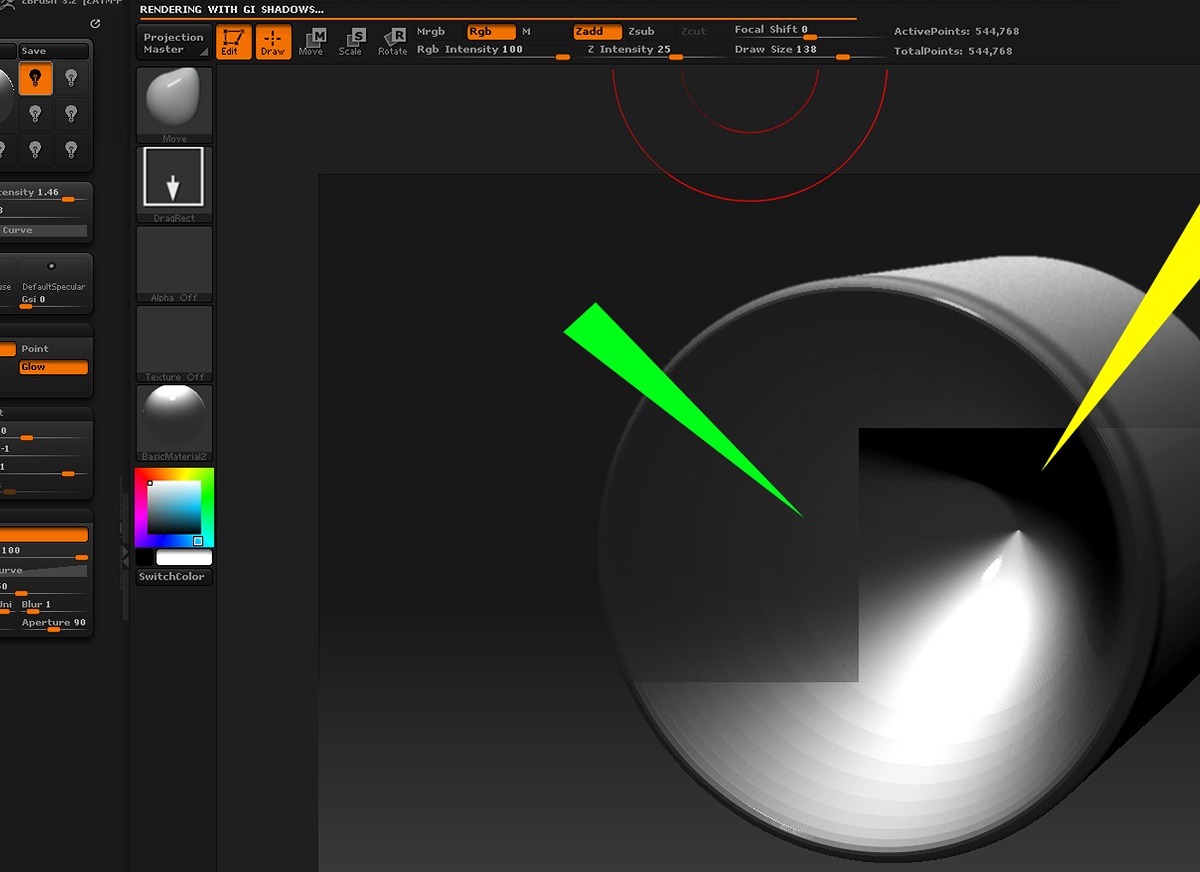
Task: Click the reload arrow icon above Save
Action: point(95,23)
